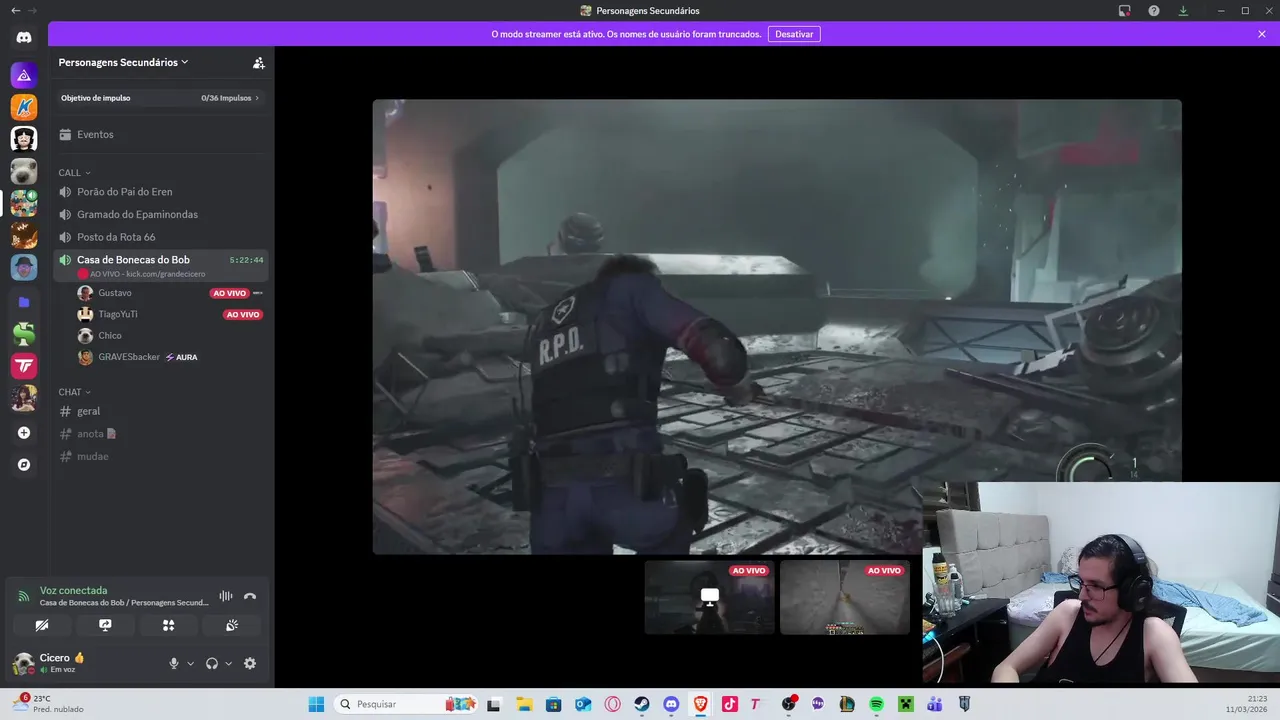Open the weather widget showing 23°C
Screen dimensions: 1280x720
click(x=48, y=704)
